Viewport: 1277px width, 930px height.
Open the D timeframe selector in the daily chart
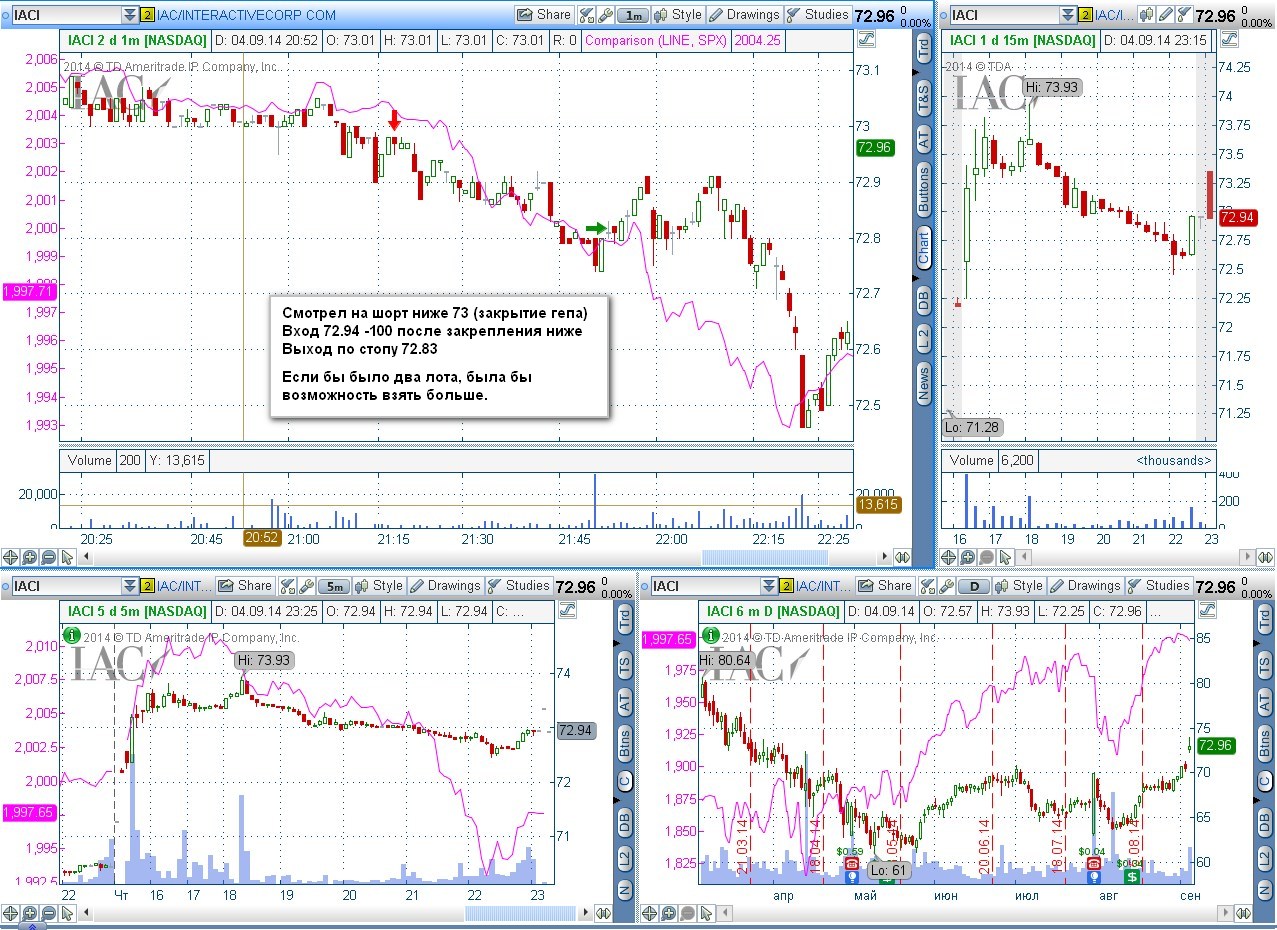[974, 586]
